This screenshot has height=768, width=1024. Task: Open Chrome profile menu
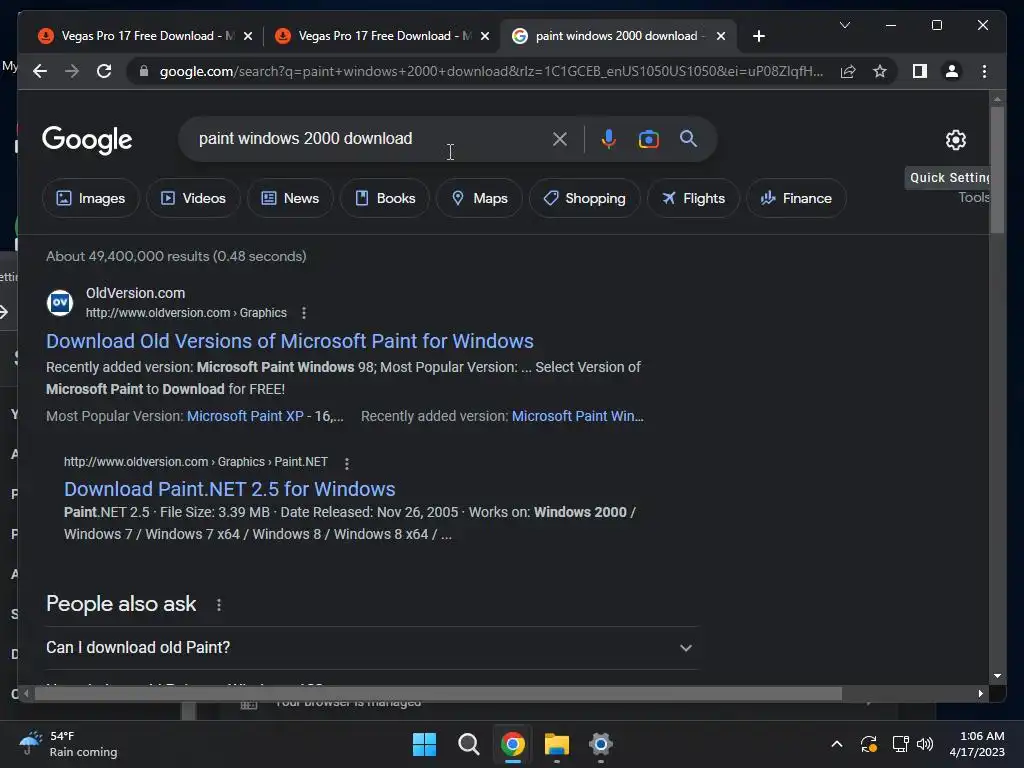tap(952, 71)
